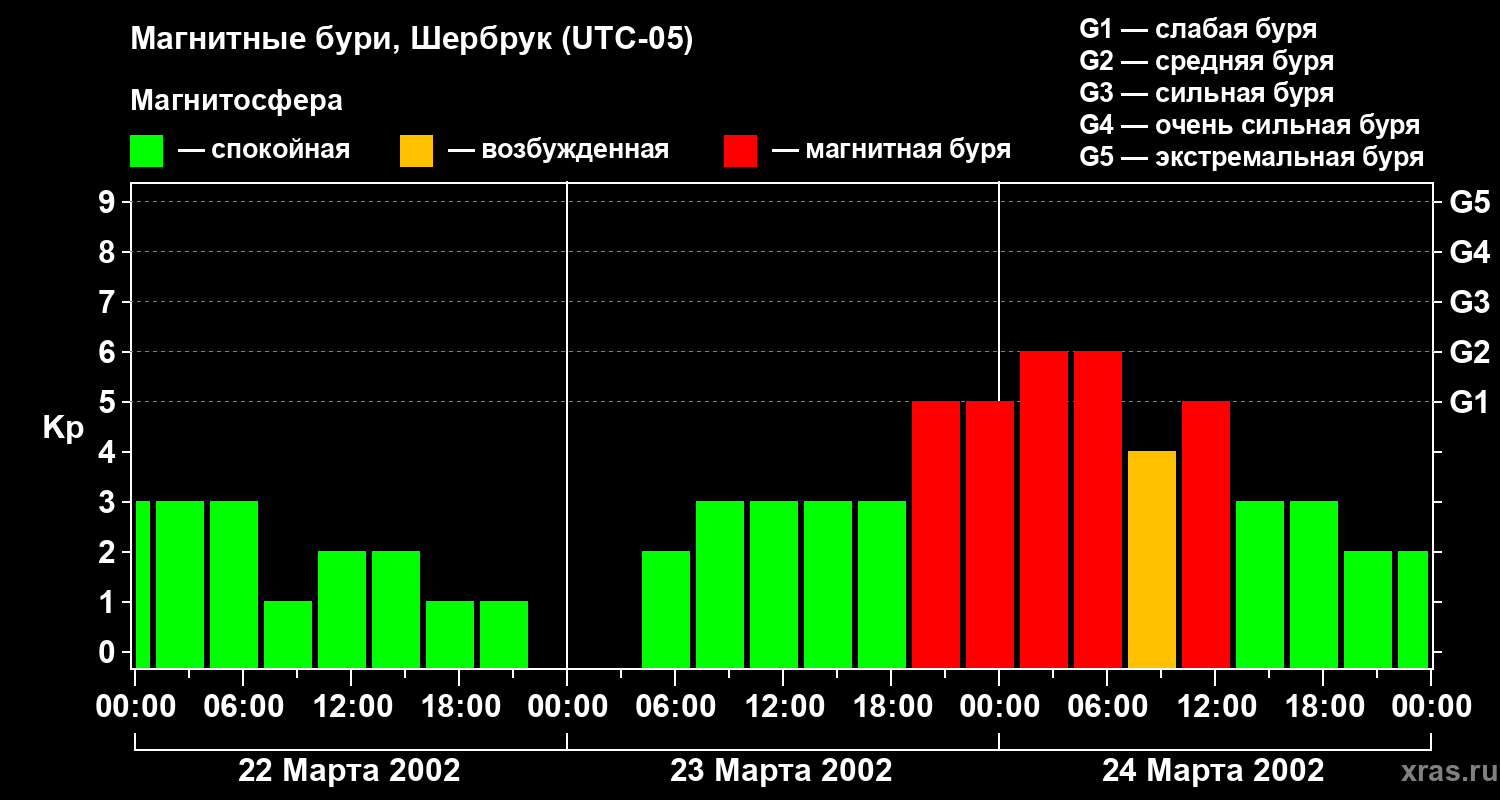Select the 'G5 — экстремальная буря' description

pyautogui.click(x=1252, y=157)
